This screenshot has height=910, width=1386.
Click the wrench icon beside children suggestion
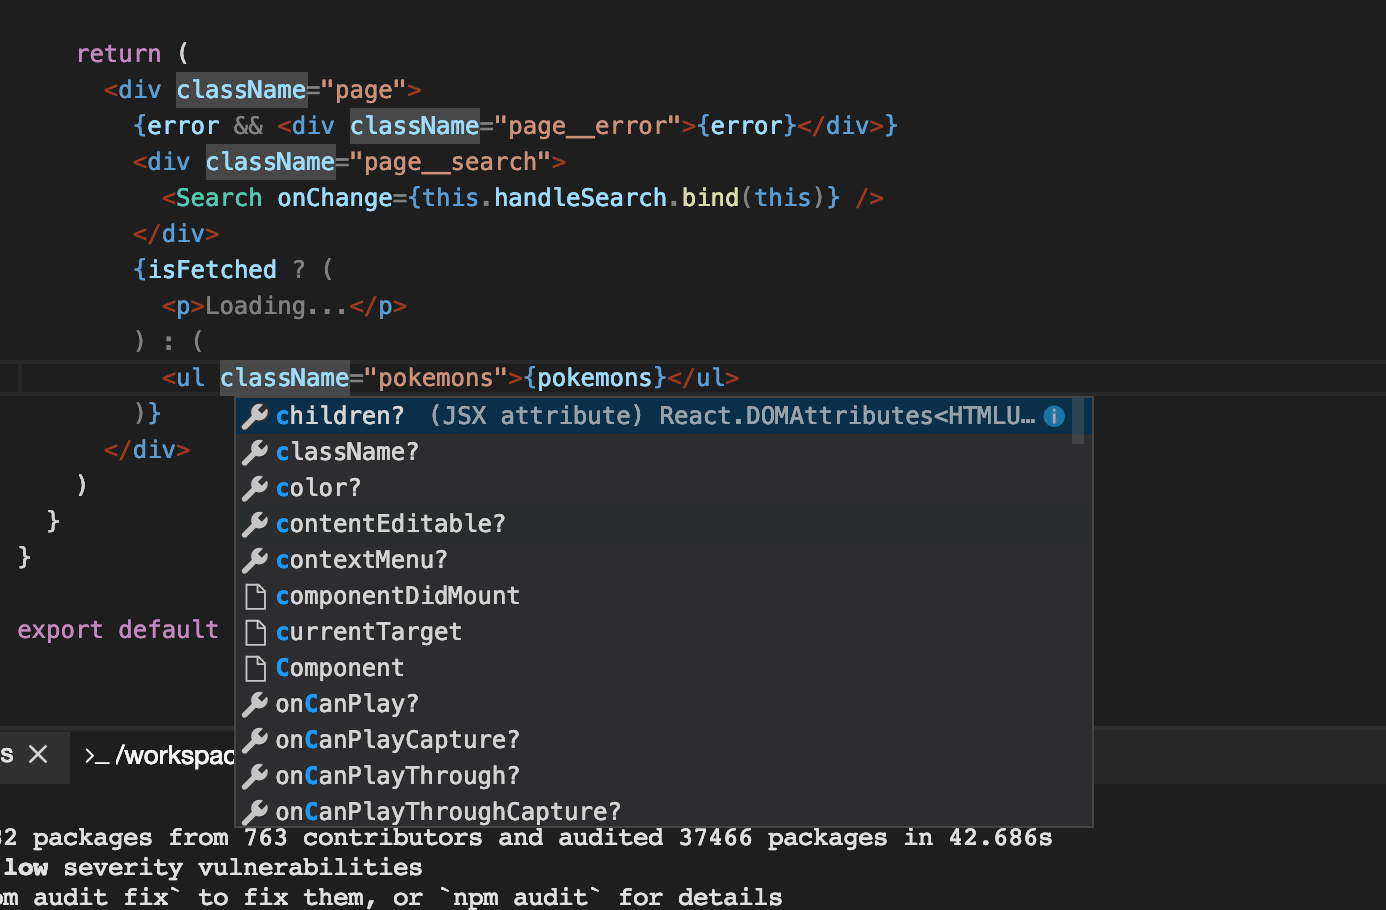click(256, 415)
